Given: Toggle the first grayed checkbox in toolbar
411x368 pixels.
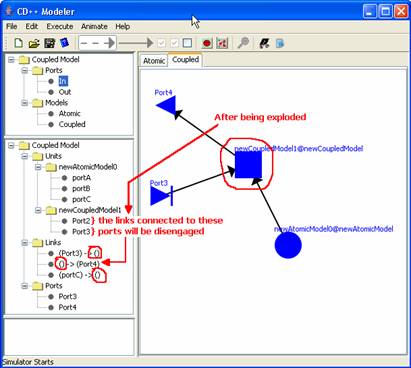Looking at the screenshot, I should pos(162,43).
